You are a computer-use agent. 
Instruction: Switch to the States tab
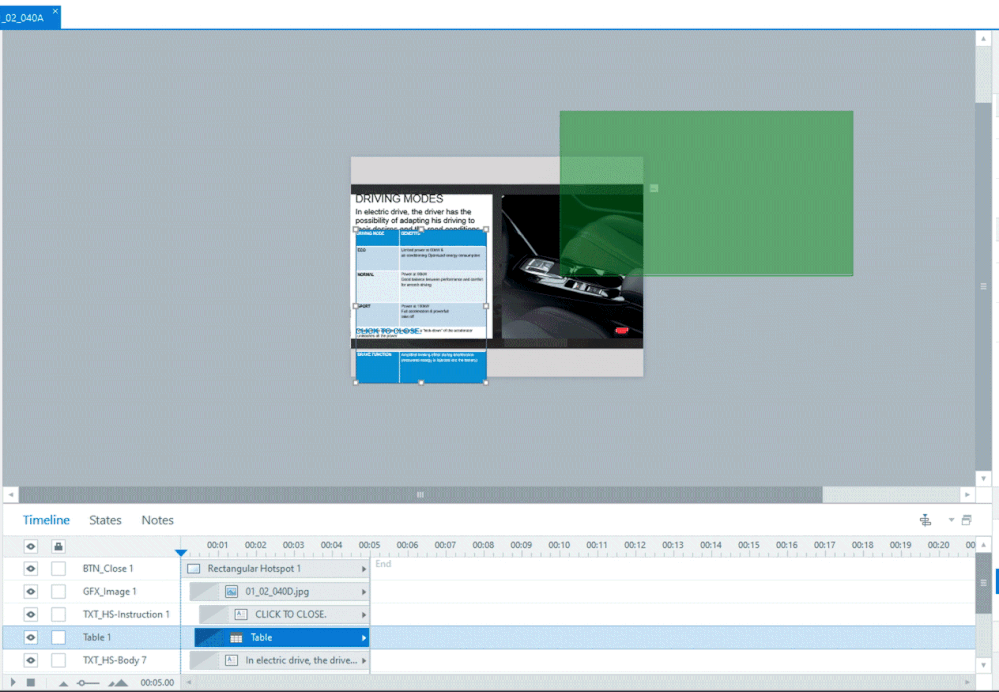tap(105, 520)
